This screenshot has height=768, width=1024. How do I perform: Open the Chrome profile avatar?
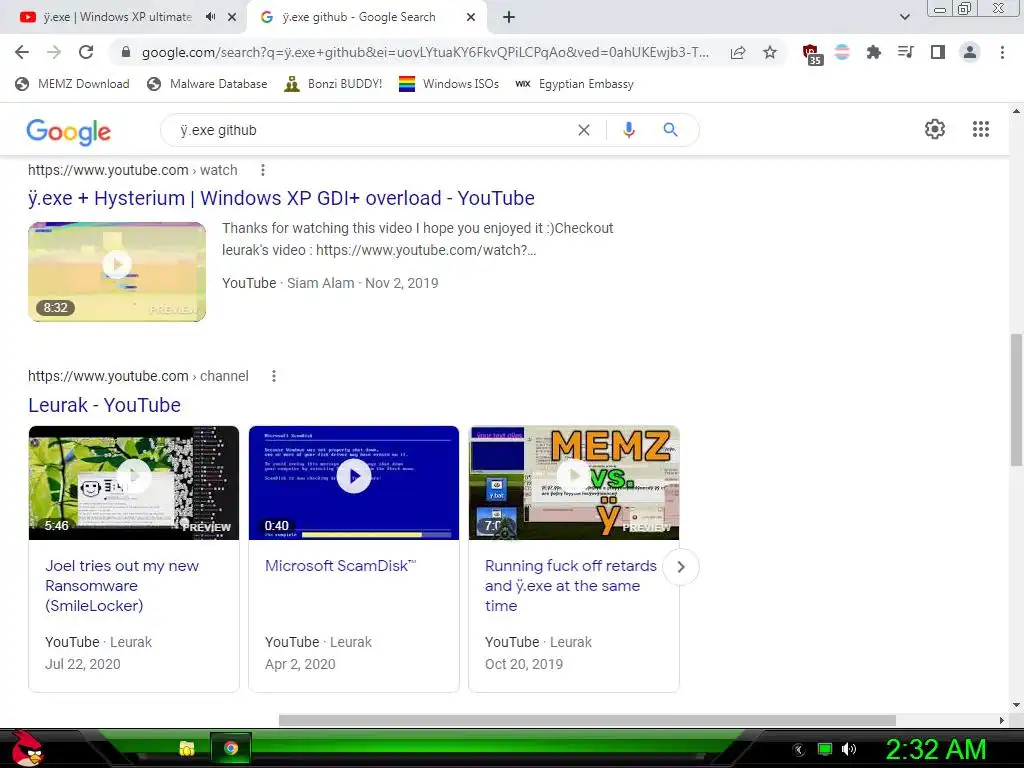970,52
